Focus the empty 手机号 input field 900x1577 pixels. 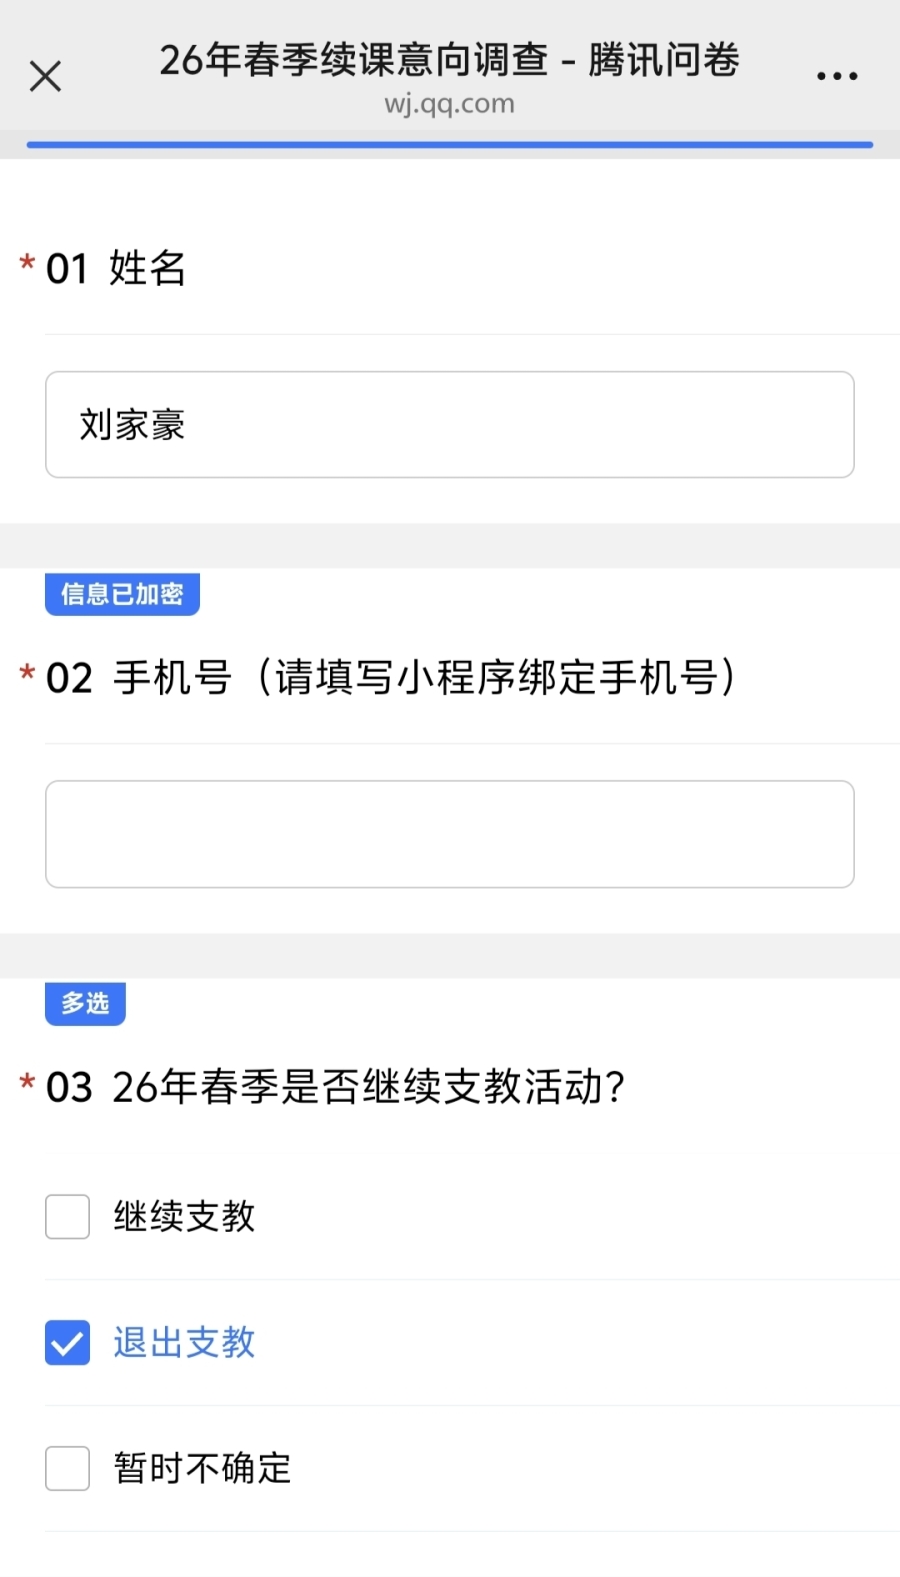point(449,834)
